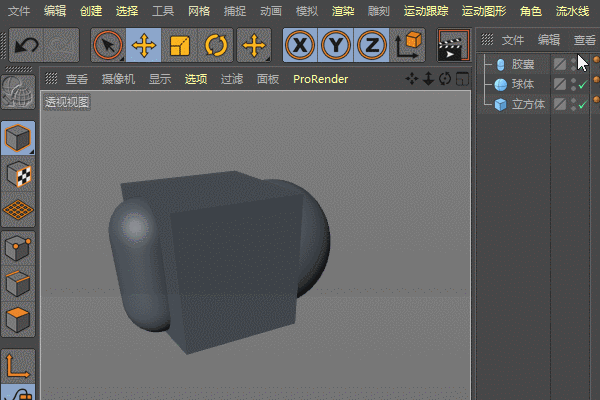Open the 运动图形 menu
The image size is (600, 400).
point(484,11)
